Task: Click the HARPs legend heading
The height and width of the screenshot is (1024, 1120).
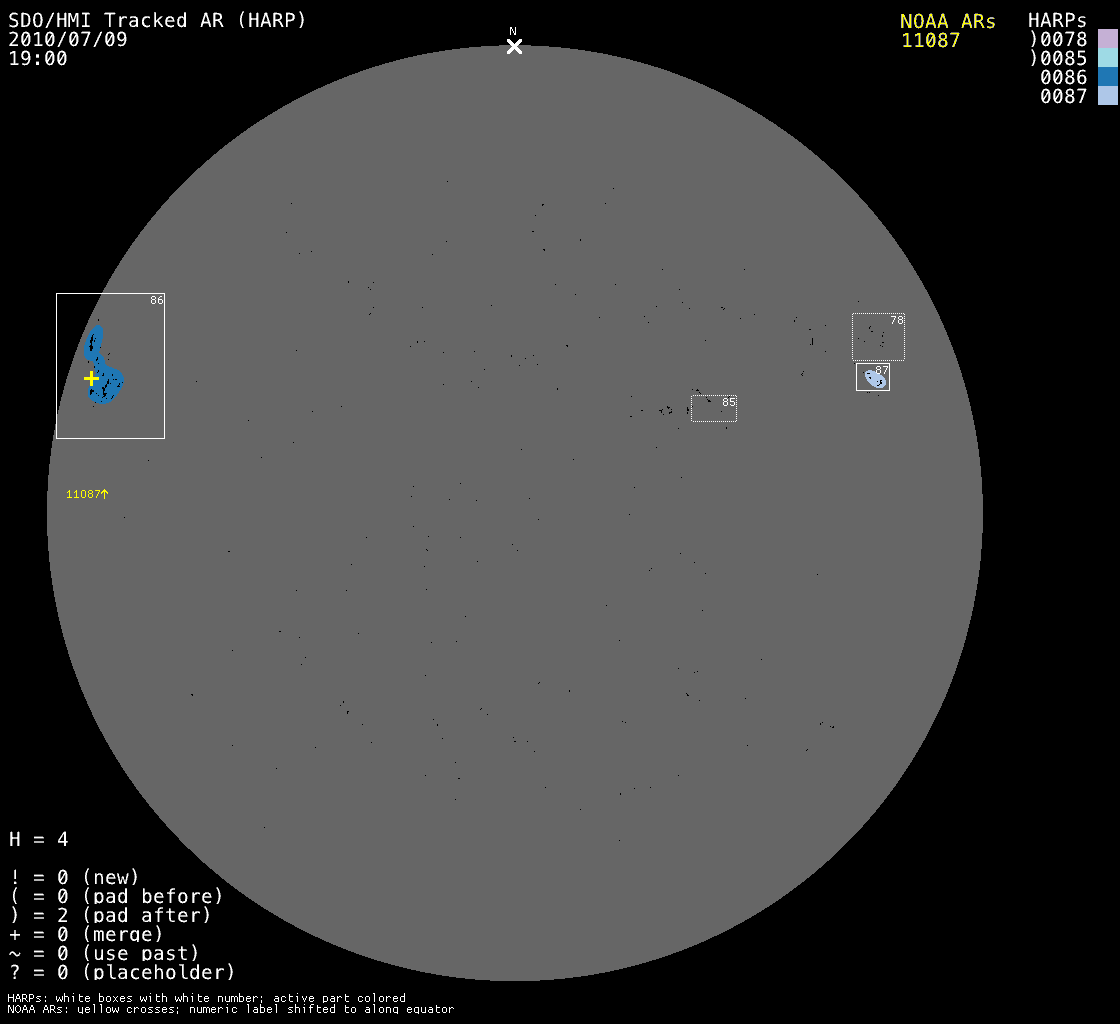Action: point(1057,21)
